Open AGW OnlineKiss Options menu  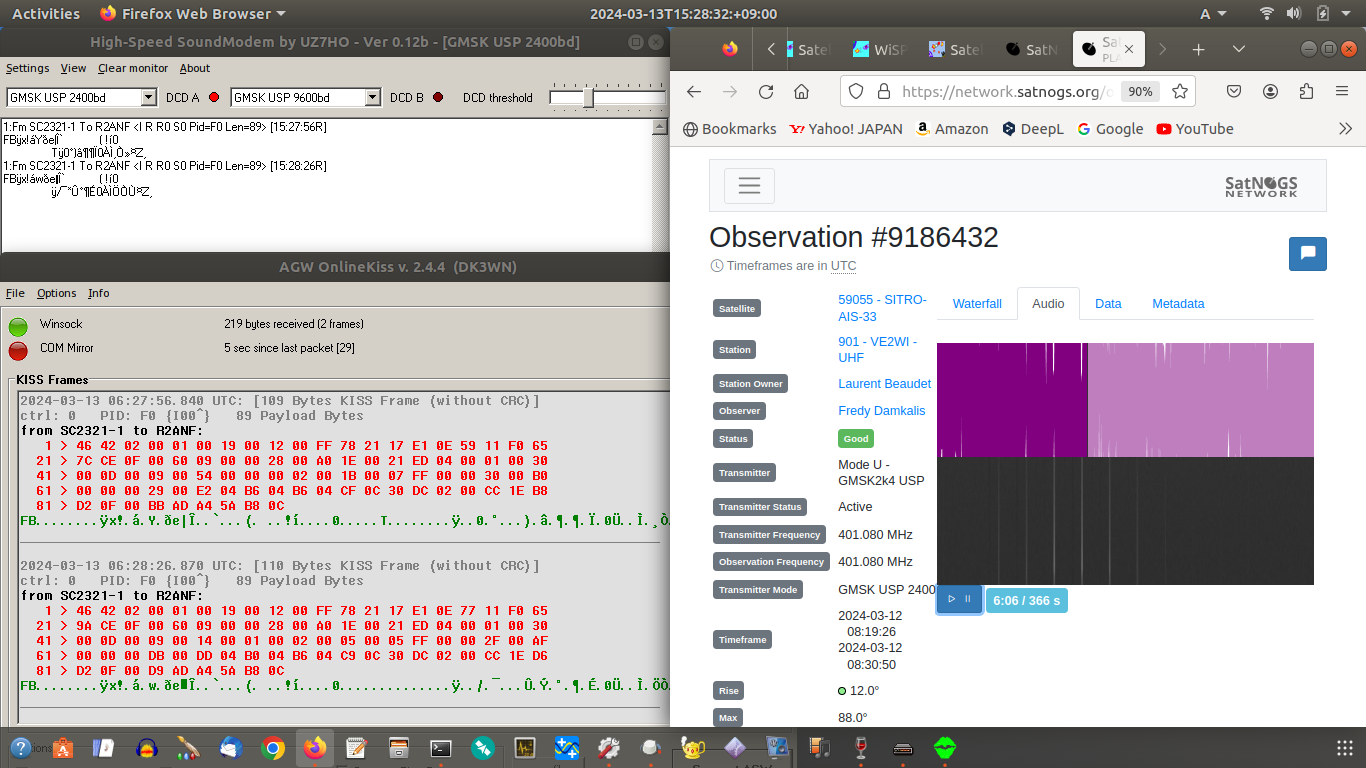point(56,293)
